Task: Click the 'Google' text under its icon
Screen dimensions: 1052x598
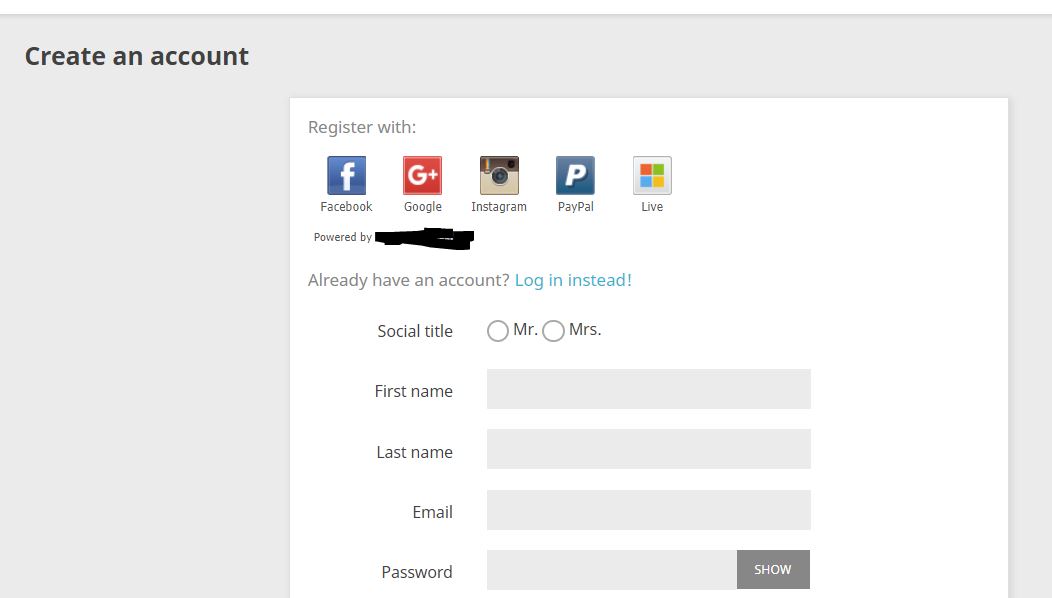Action: (422, 207)
